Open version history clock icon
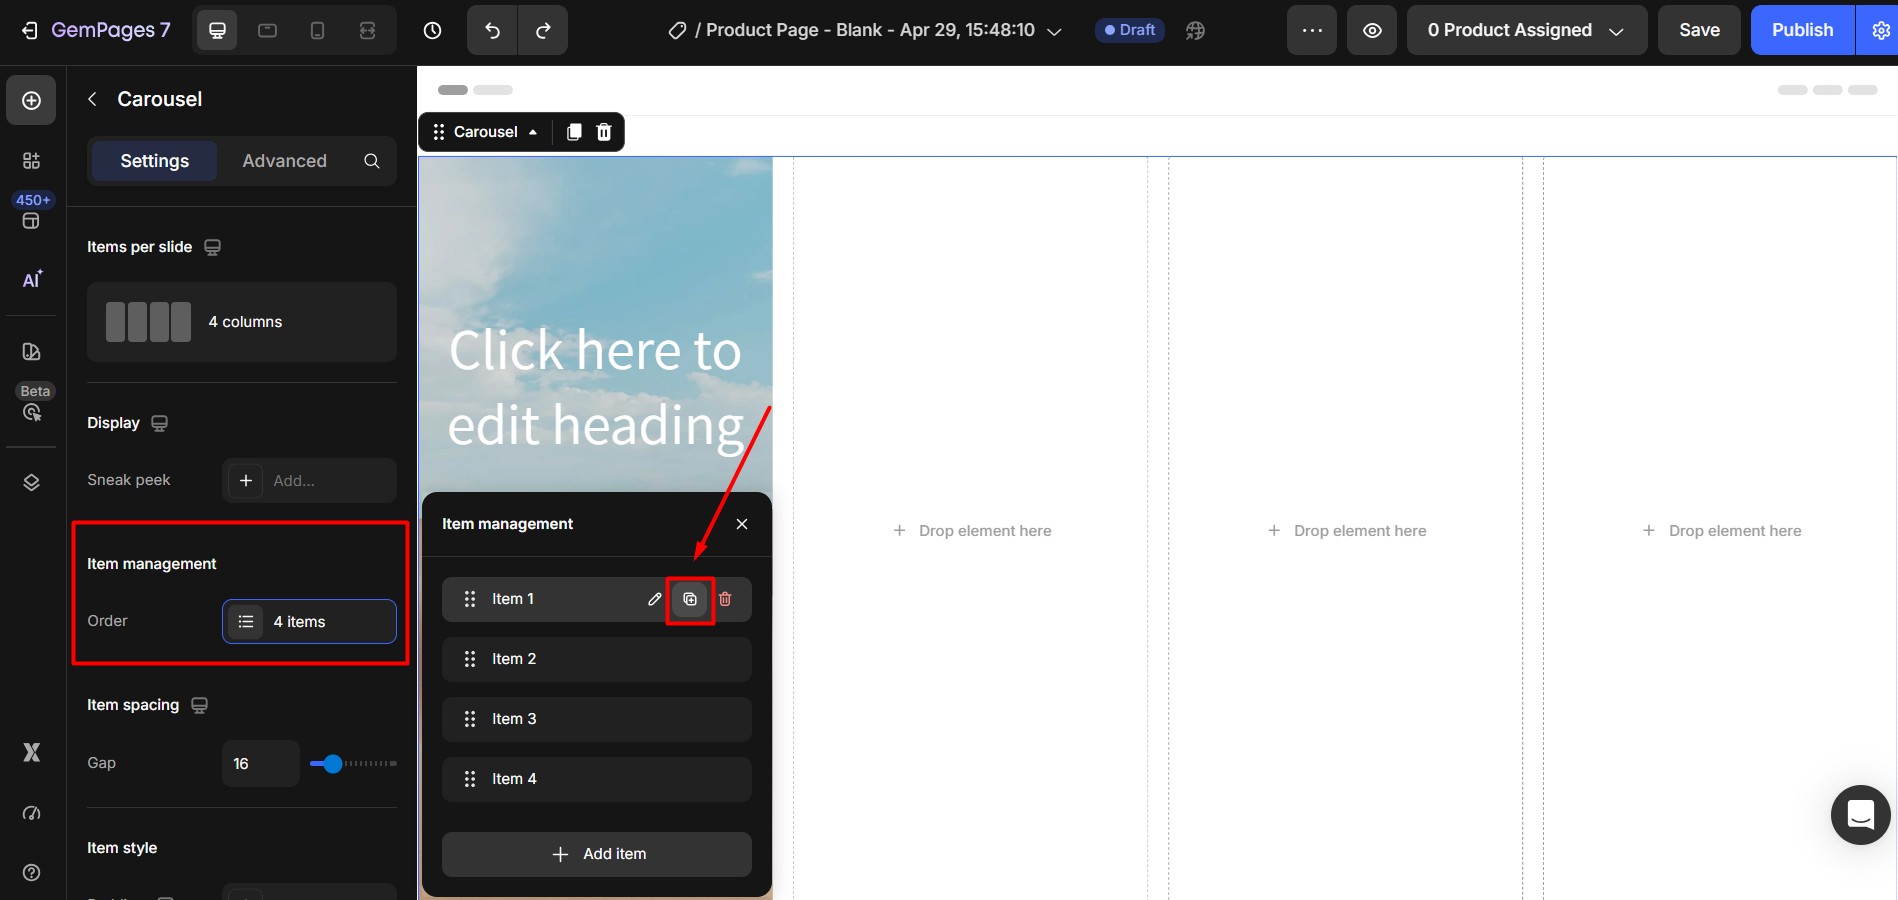Screen dimensions: 1898x900 tap(432, 30)
